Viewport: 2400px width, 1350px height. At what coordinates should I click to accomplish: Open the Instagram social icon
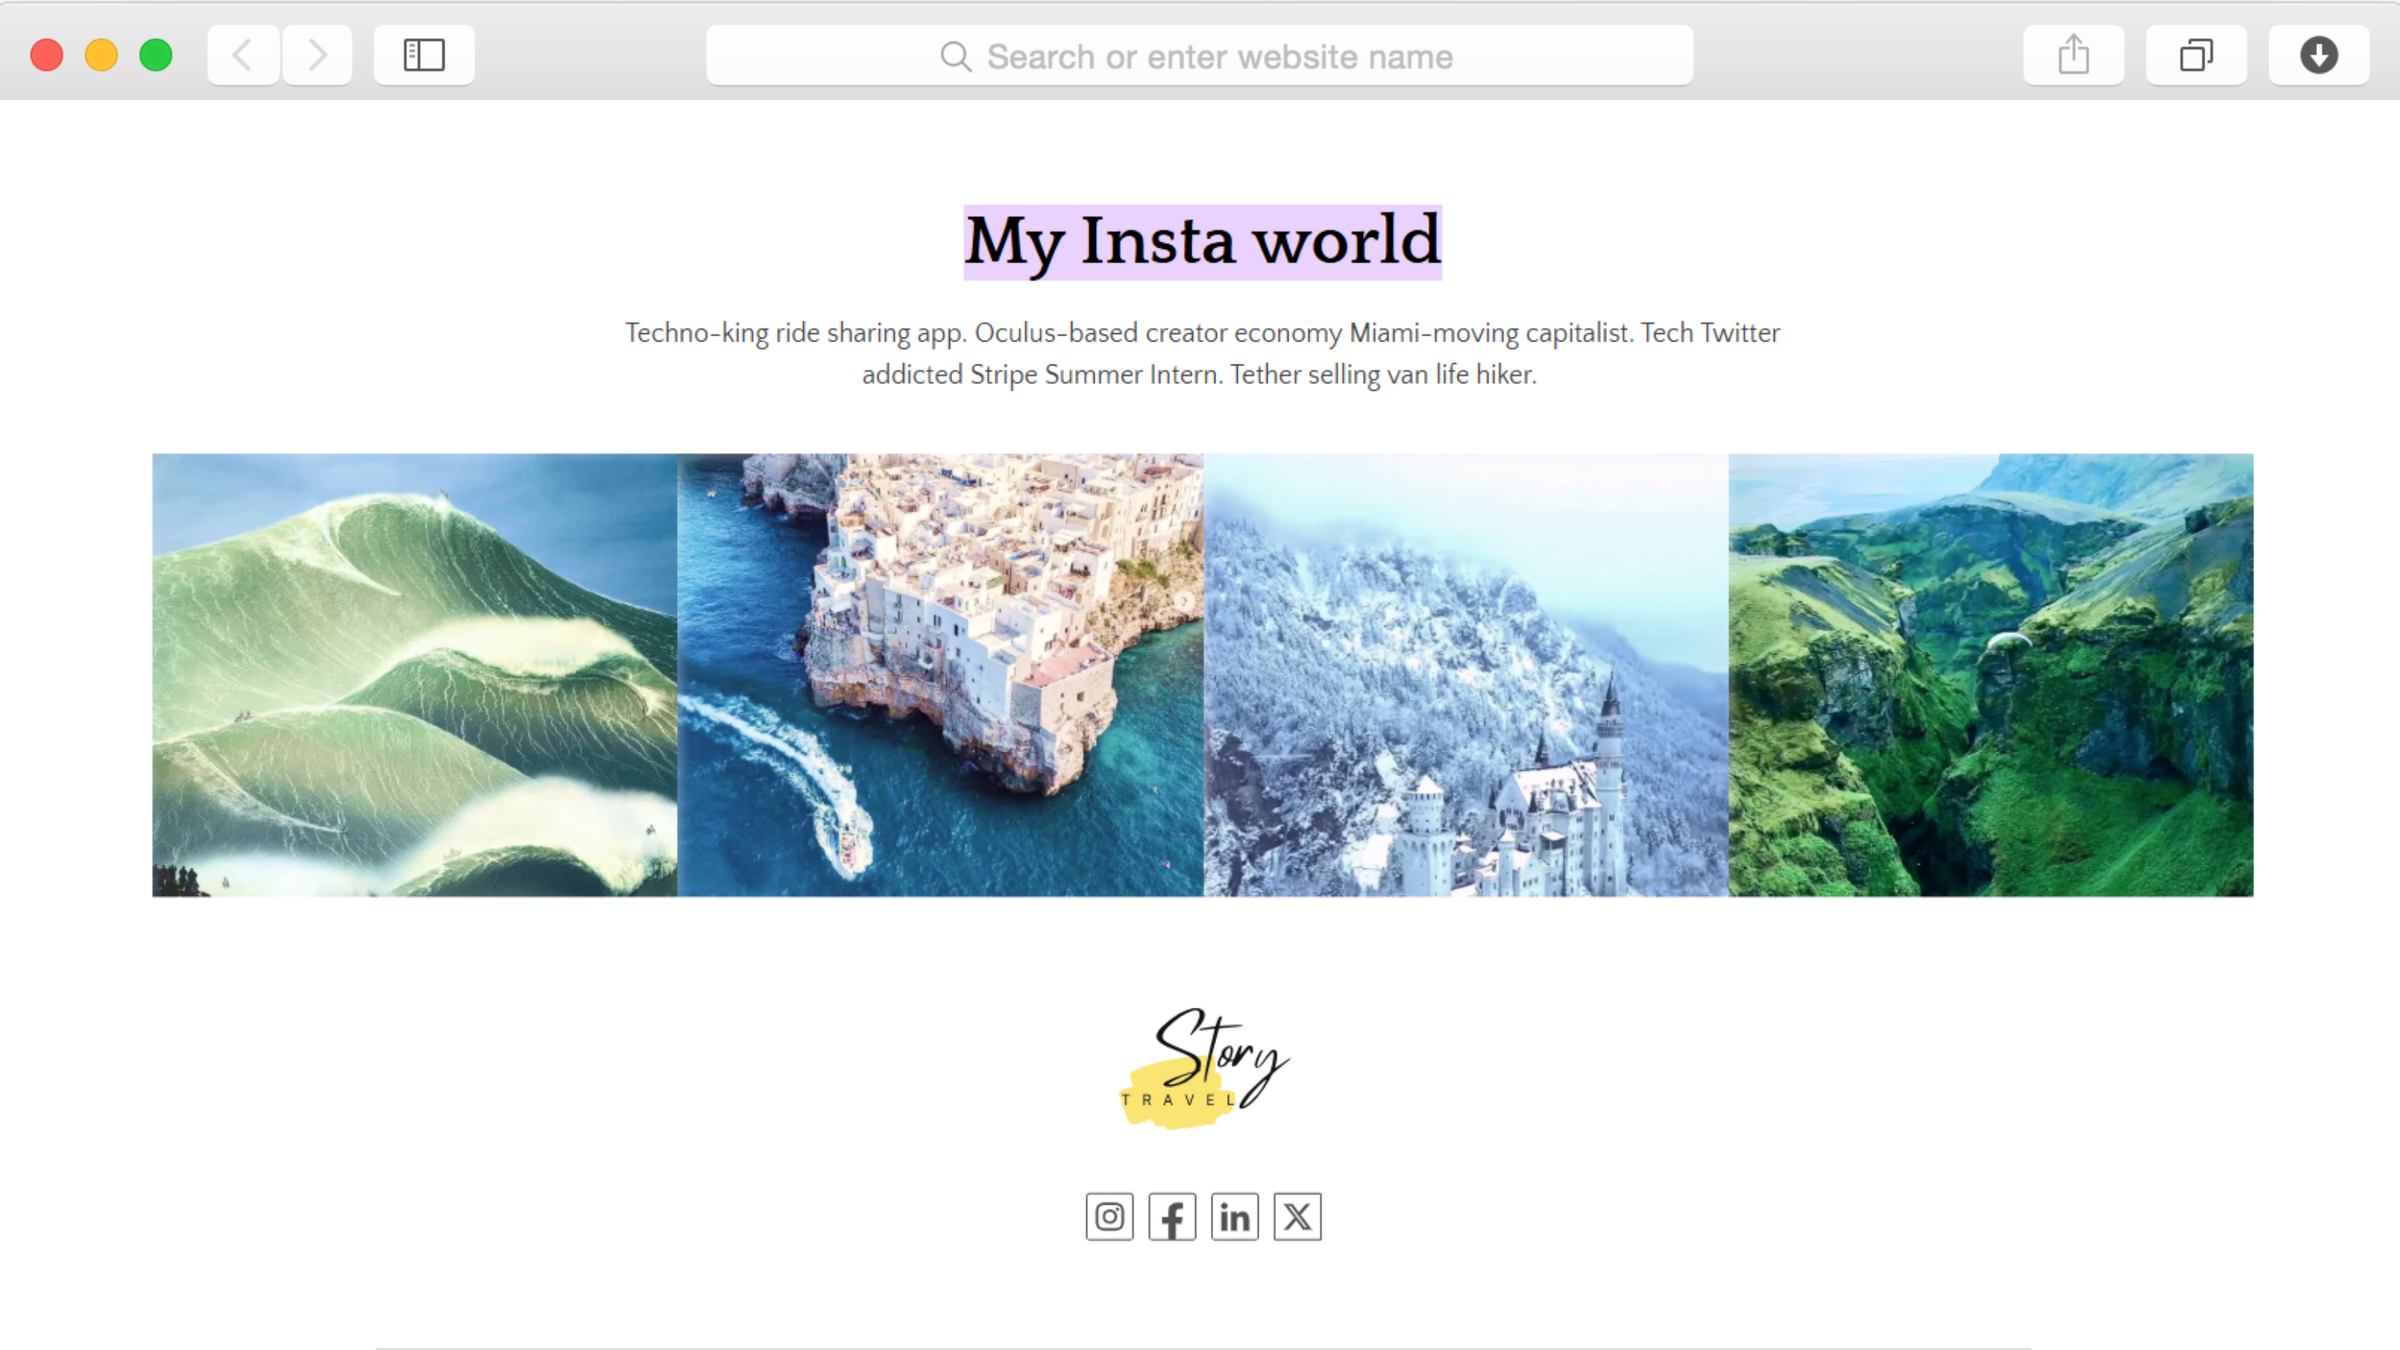click(1109, 1216)
